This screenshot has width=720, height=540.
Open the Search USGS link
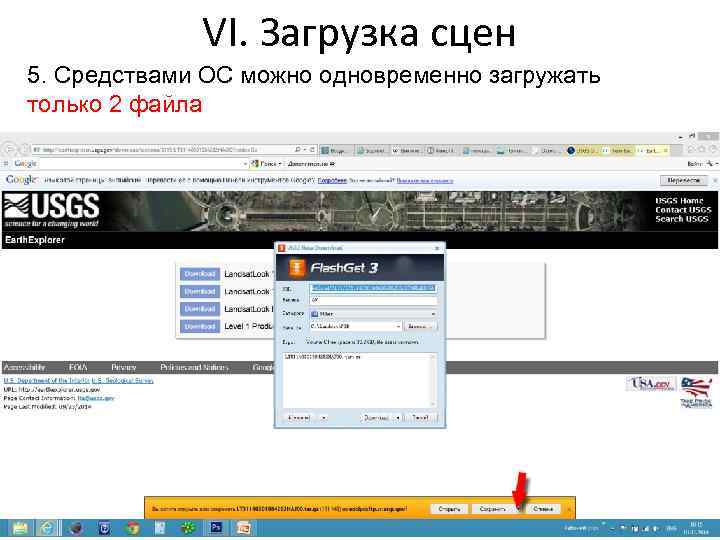coord(682,219)
